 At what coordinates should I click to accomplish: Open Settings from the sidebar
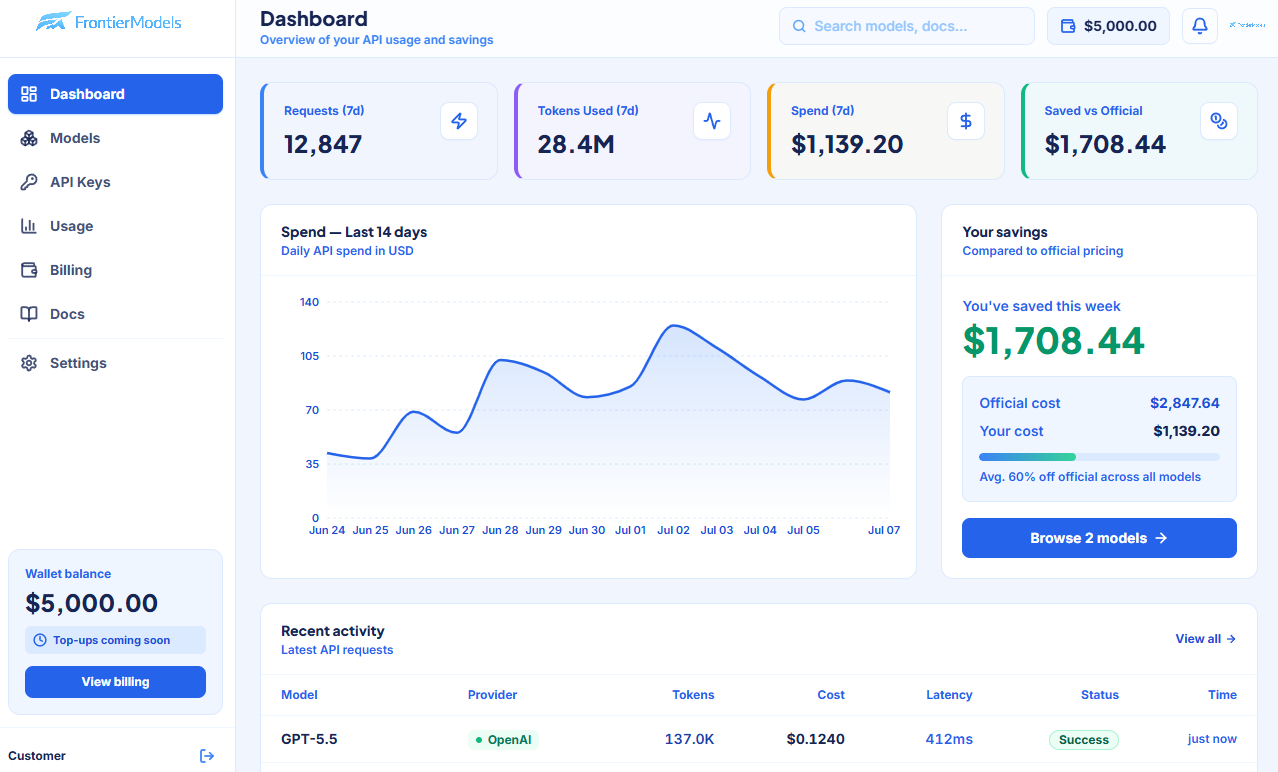(115, 363)
